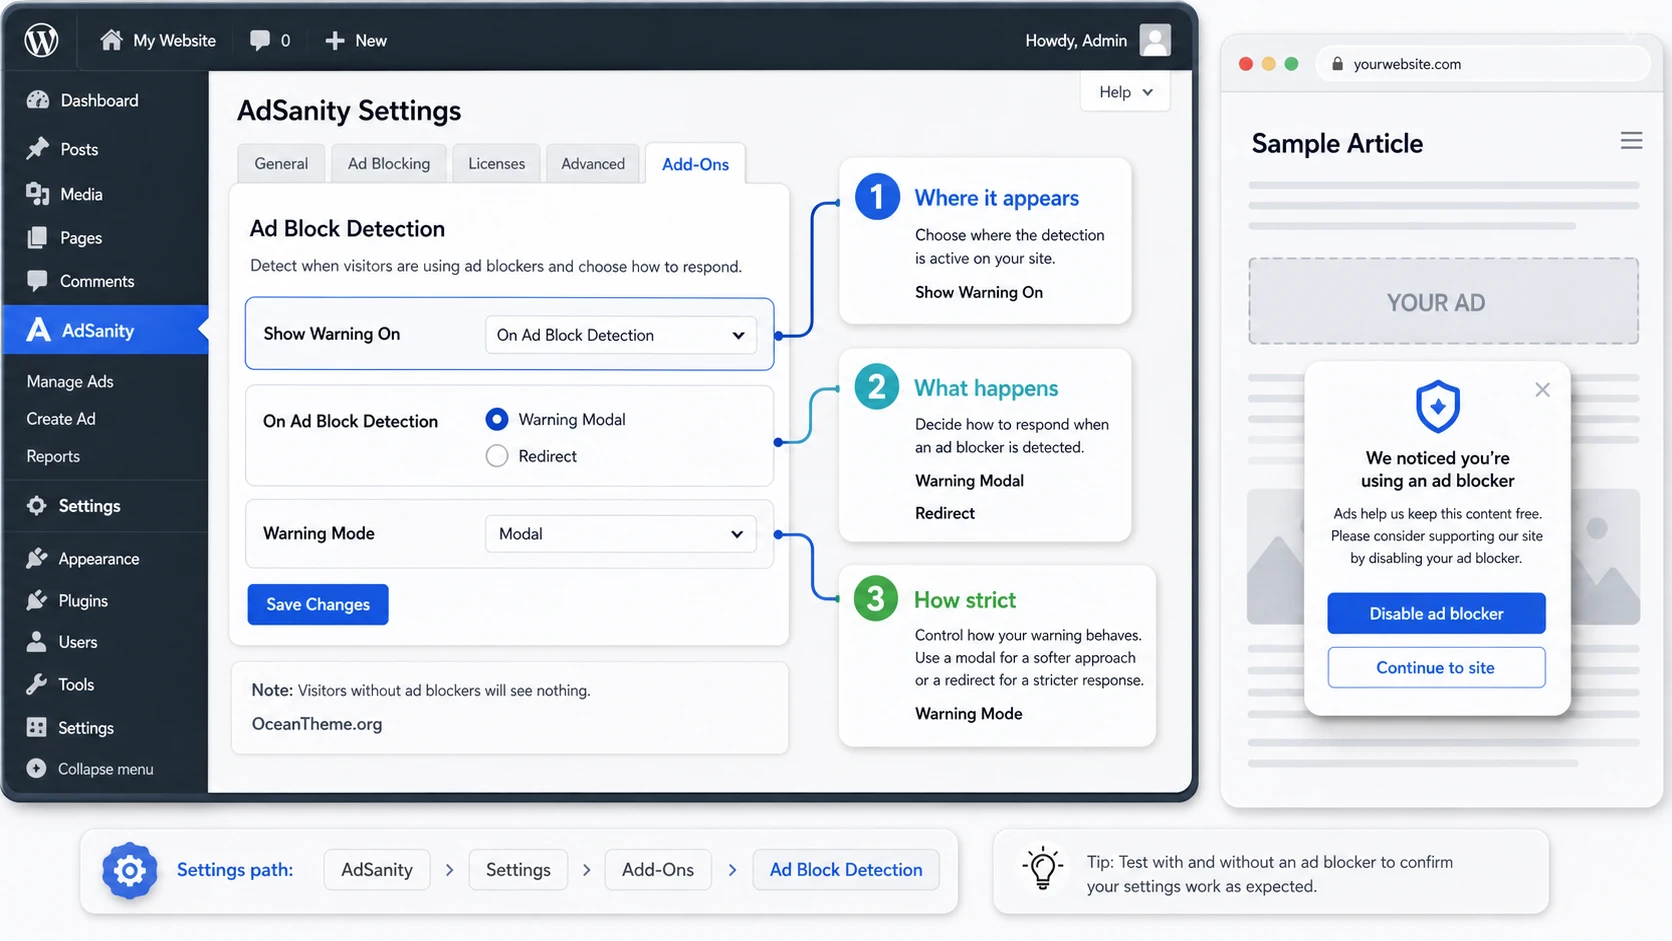Select the Add-Ons tab
Screen dimensions: 1672x941
click(x=695, y=164)
